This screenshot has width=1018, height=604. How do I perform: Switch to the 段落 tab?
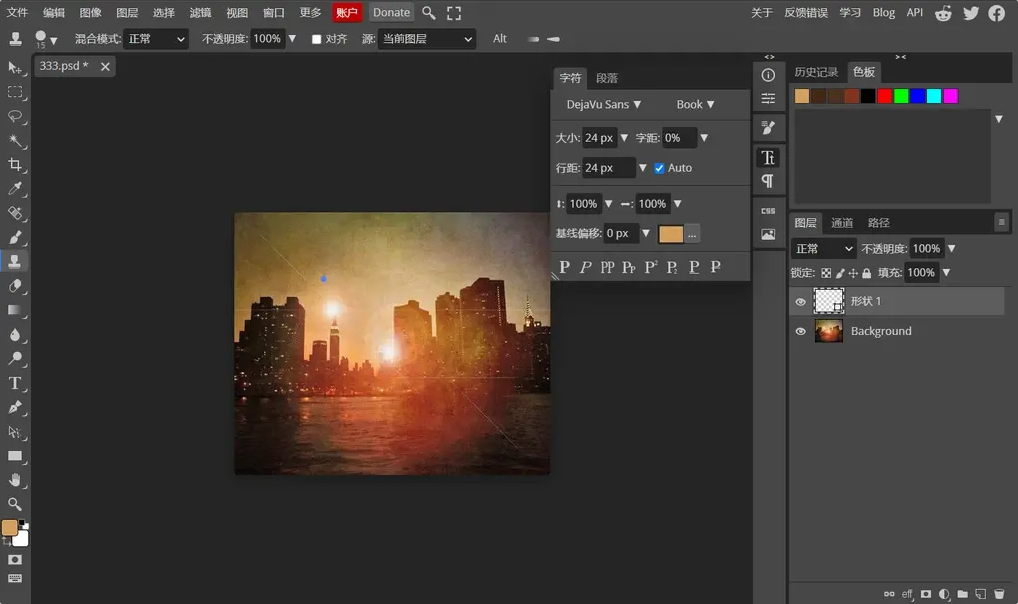point(607,78)
